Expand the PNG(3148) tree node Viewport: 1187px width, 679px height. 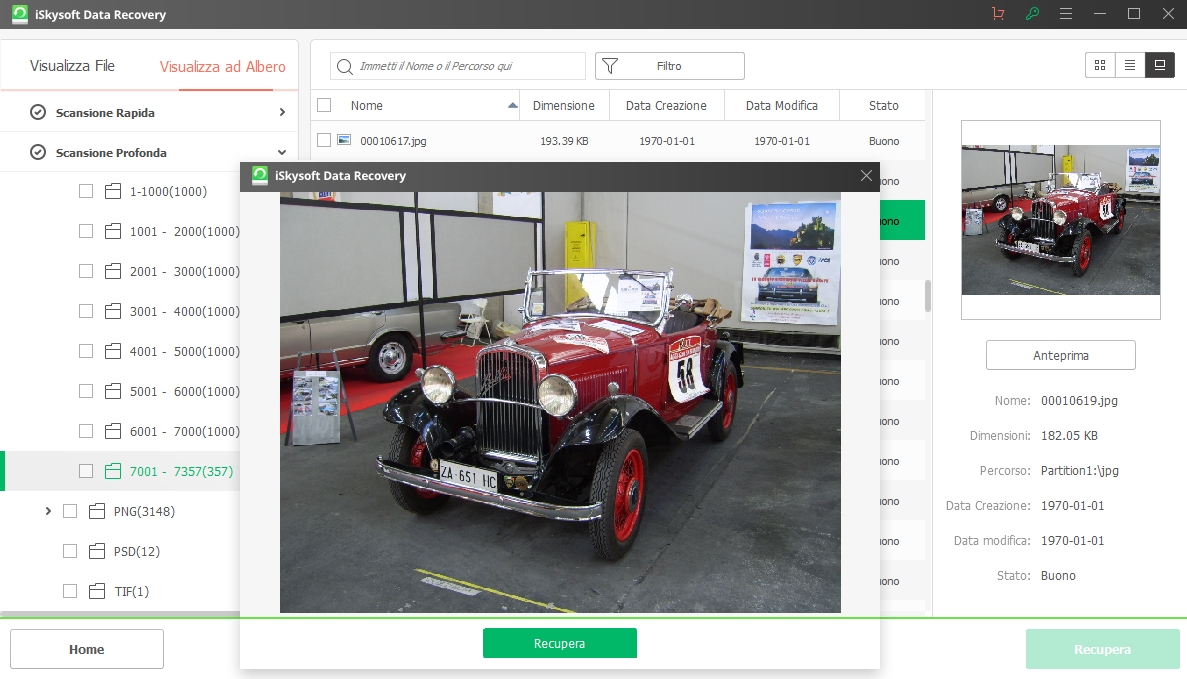48,511
